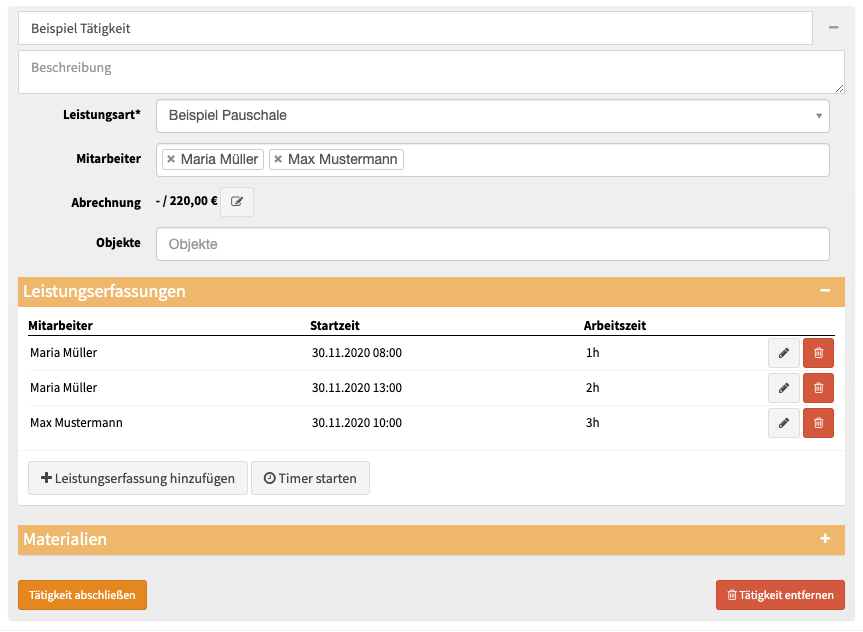
Task: Remove Maria Müller tag from Mitarbeiter
Action: coord(171,159)
